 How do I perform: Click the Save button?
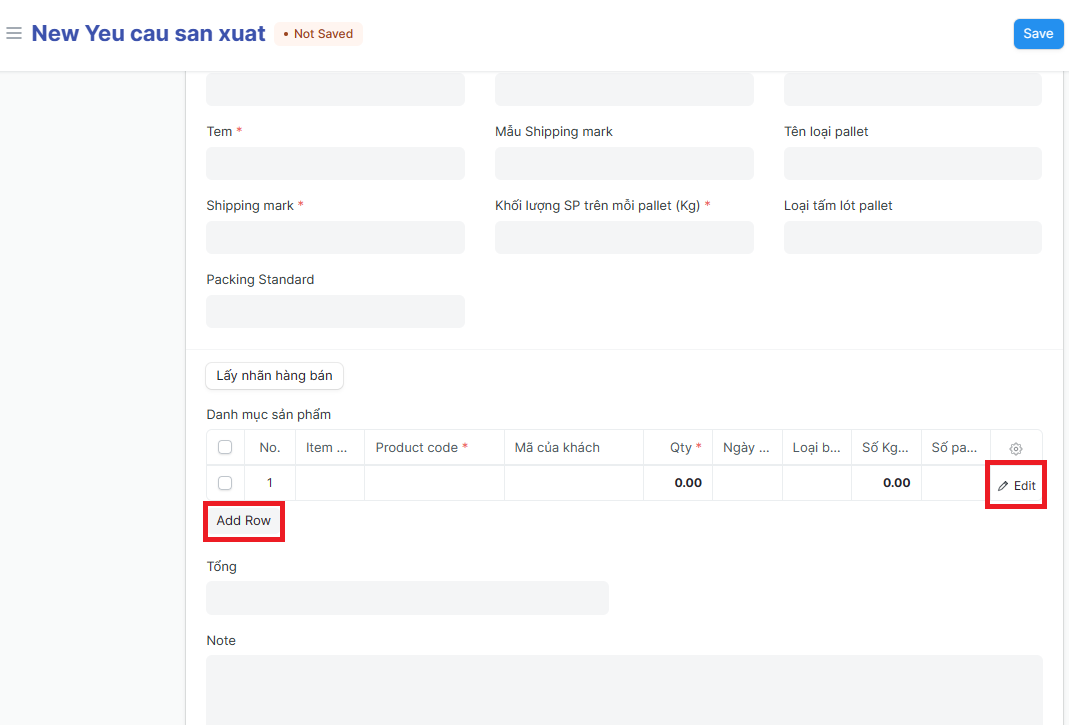coord(1038,34)
